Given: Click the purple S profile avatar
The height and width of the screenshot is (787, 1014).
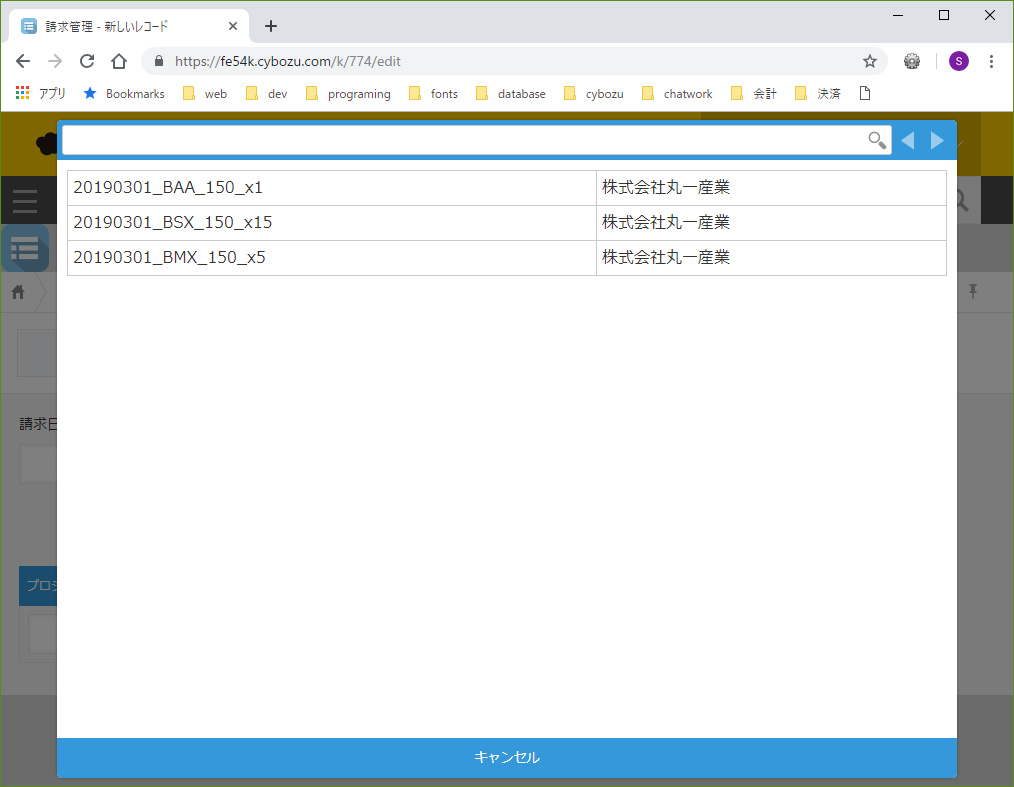Looking at the screenshot, I should 958,61.
